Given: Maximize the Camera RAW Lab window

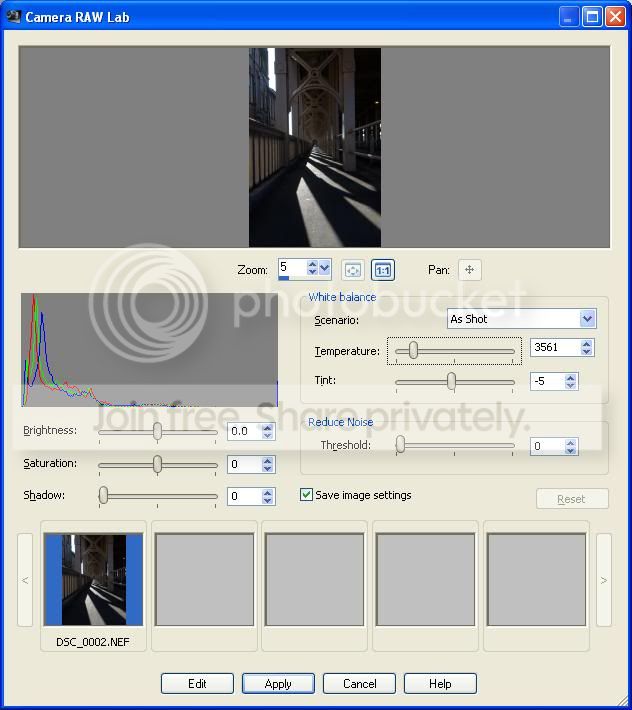Looking at the screenshot, I should tap(592, 17).
